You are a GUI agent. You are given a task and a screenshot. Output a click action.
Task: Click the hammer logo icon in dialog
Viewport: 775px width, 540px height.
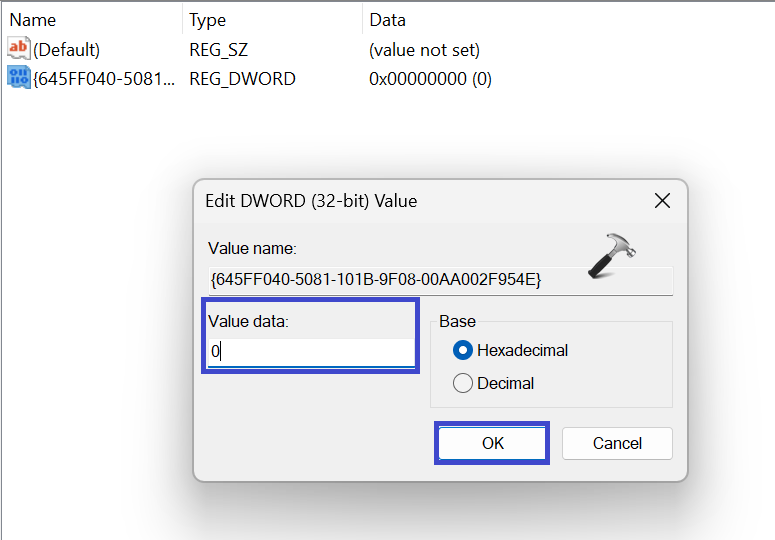[611, 251]
